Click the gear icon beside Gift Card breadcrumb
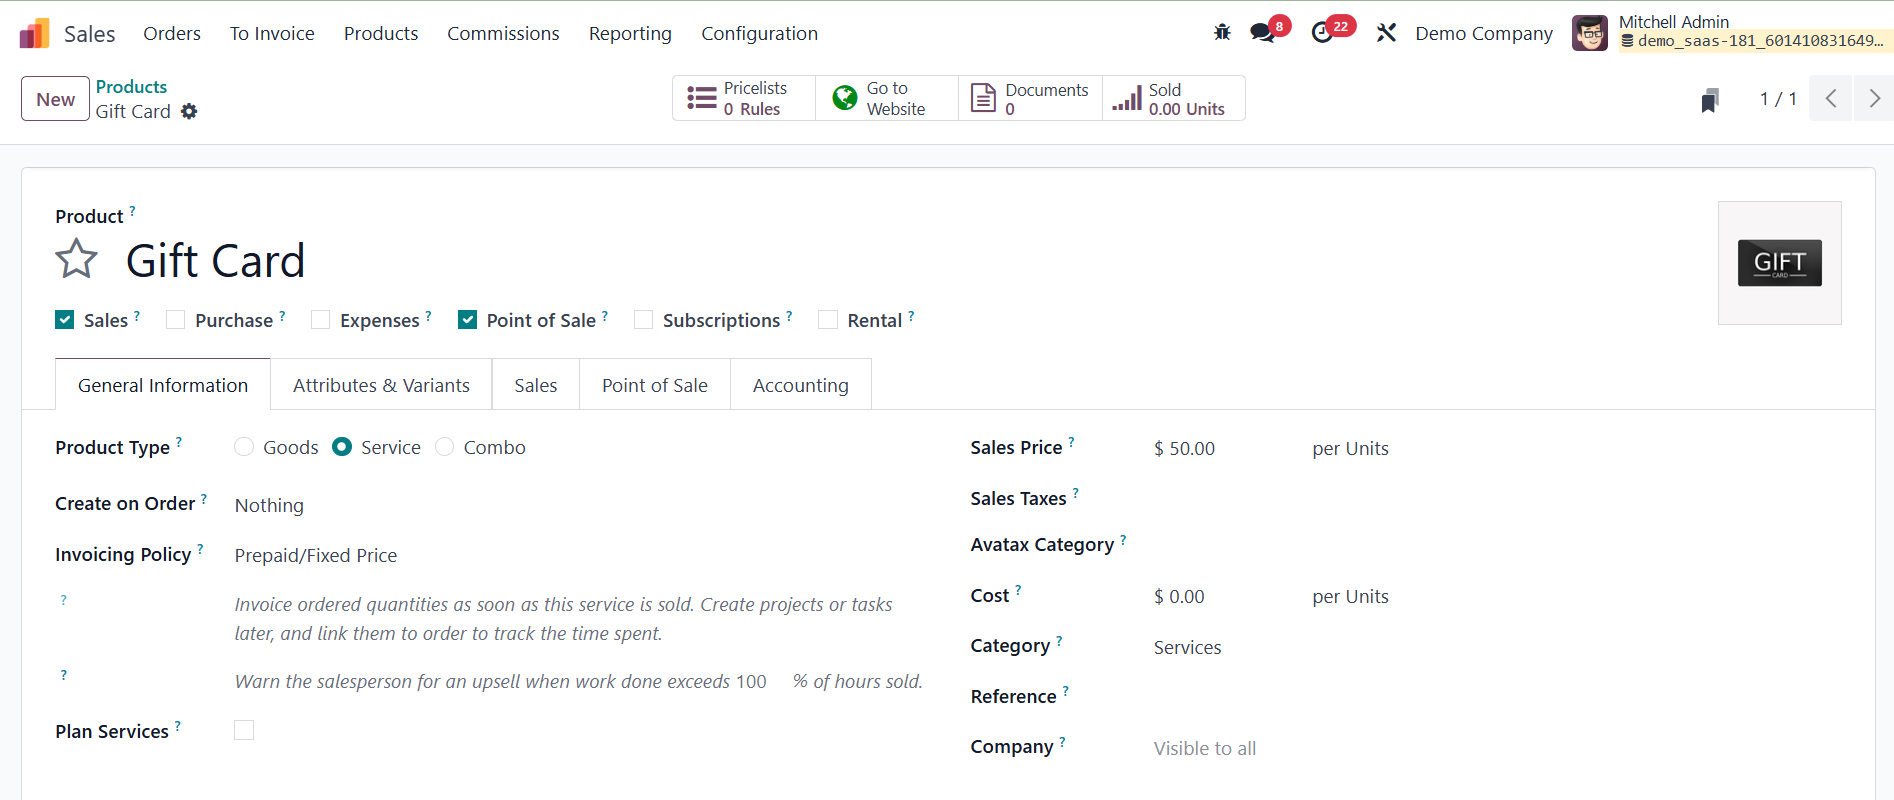1894x800 pixels. tap(189, 112)
